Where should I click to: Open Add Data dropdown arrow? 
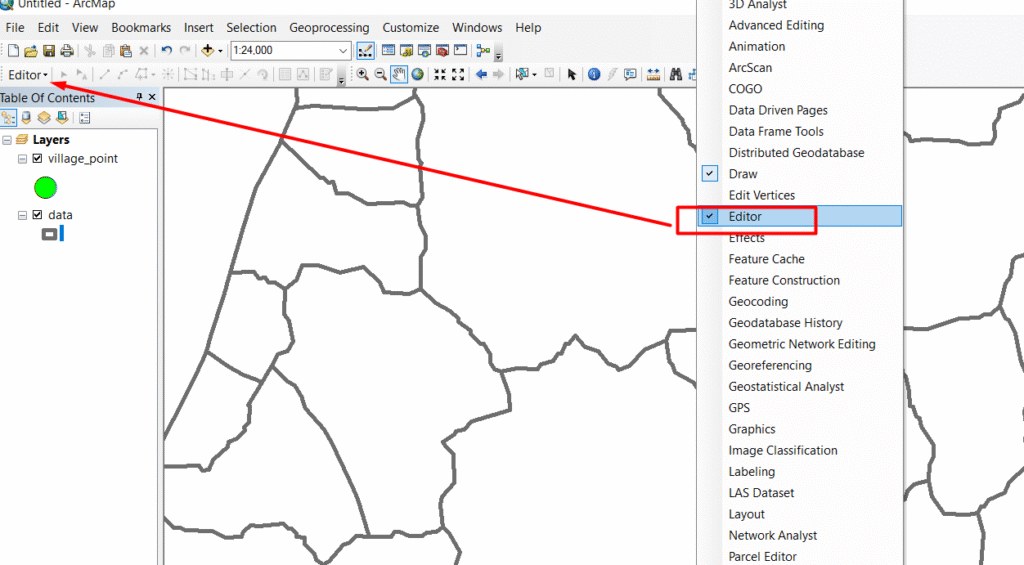pyautogui.click(x=220, y=50)
